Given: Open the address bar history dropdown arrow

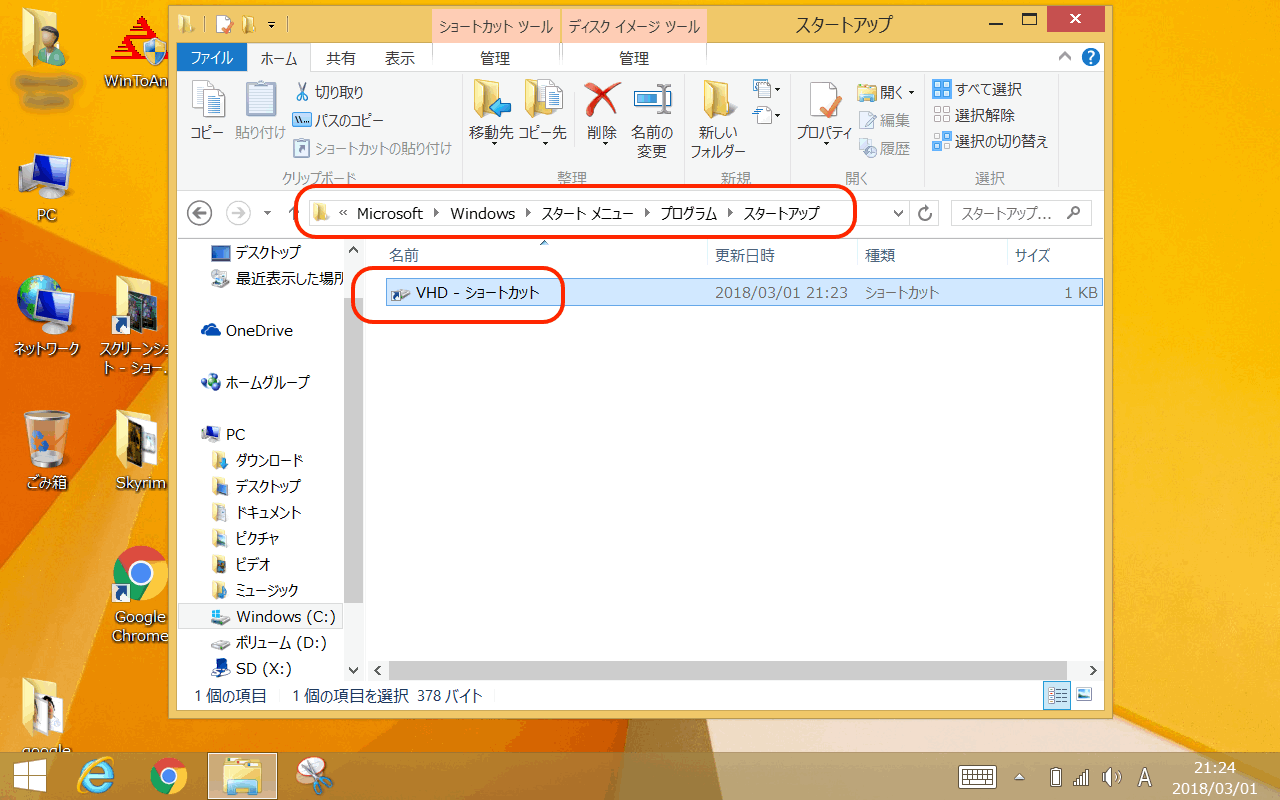Looking at the screenshot, I should [898, 213].
